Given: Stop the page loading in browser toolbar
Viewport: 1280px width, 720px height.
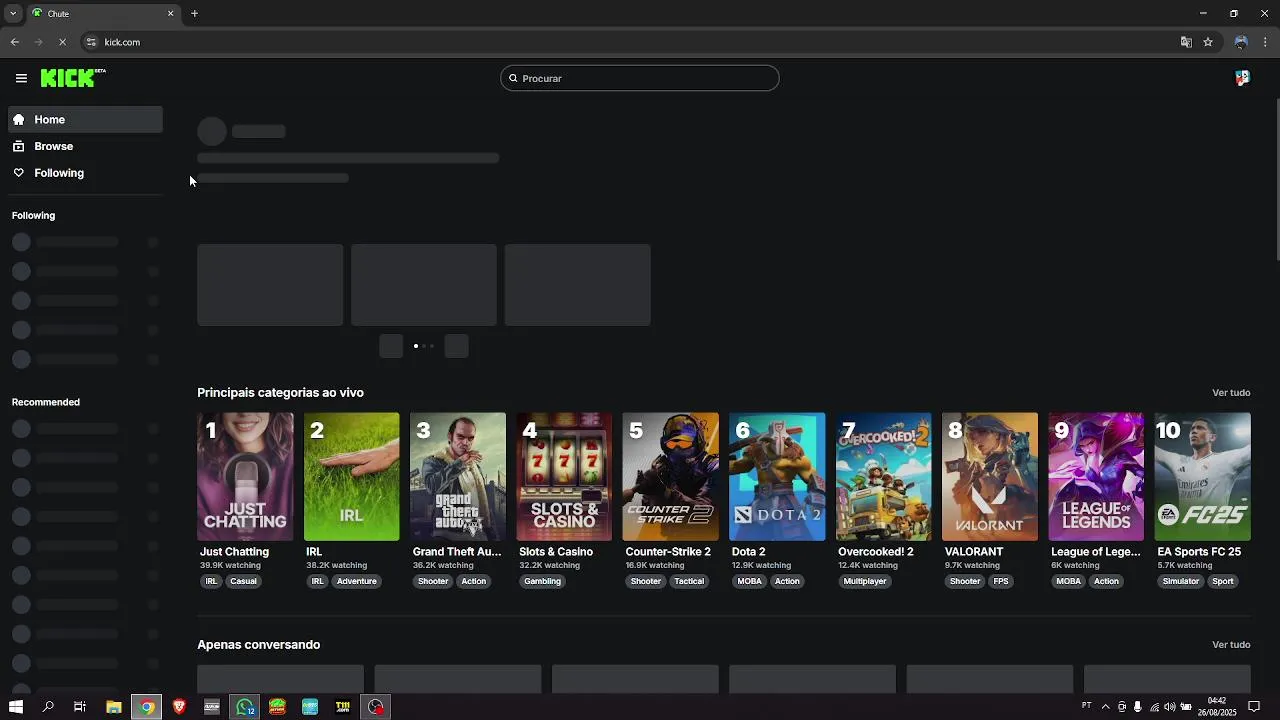Looking at the screenshot, I should point(62,42).
